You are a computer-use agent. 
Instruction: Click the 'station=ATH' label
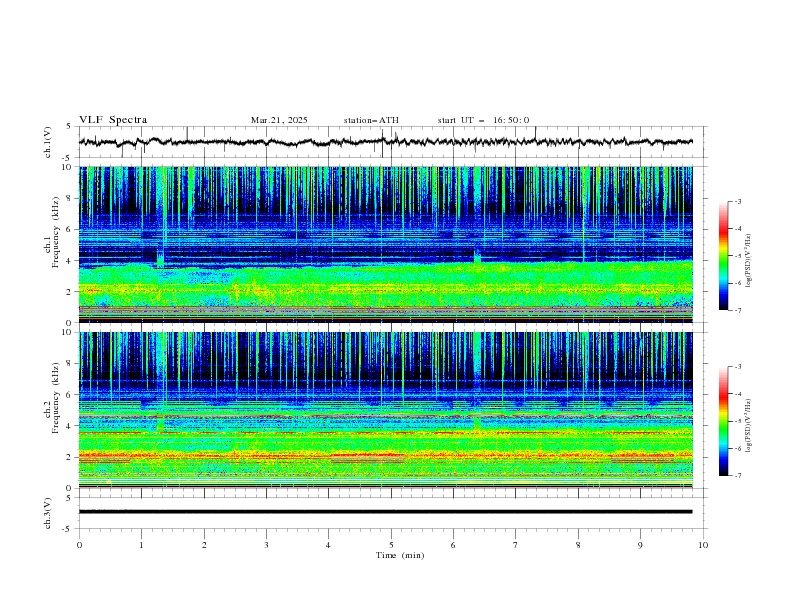(371, 120)
